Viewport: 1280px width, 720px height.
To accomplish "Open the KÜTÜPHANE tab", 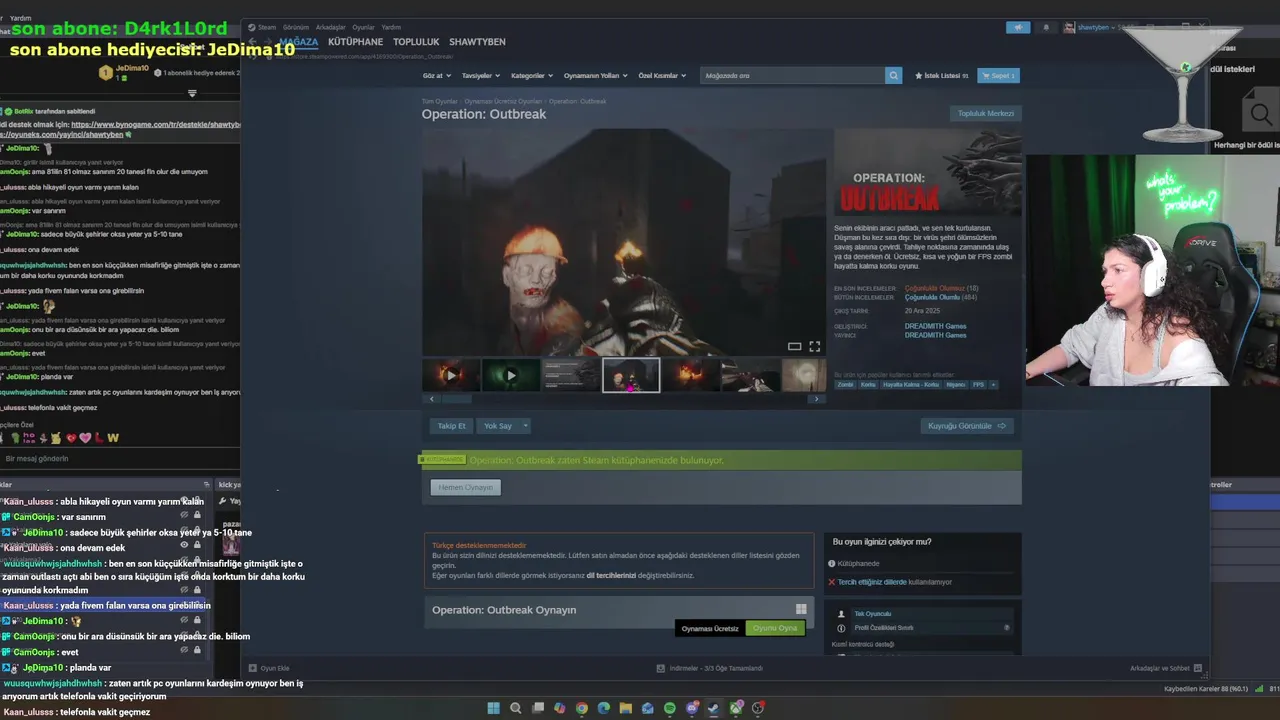I will (x=355, y=42).
